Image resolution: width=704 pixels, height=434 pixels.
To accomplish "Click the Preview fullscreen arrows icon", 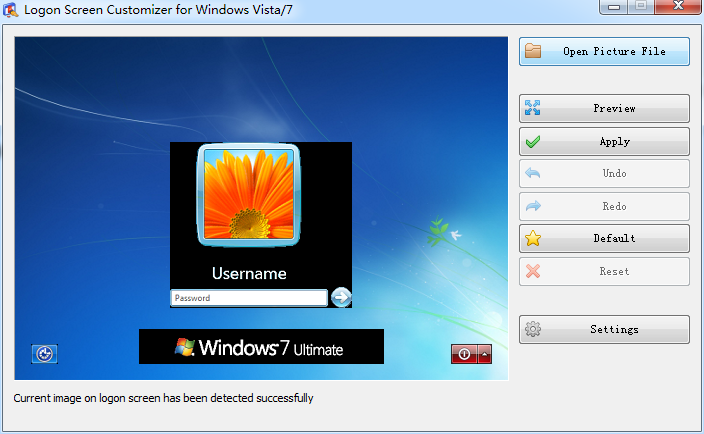I will tap(534, 109).
